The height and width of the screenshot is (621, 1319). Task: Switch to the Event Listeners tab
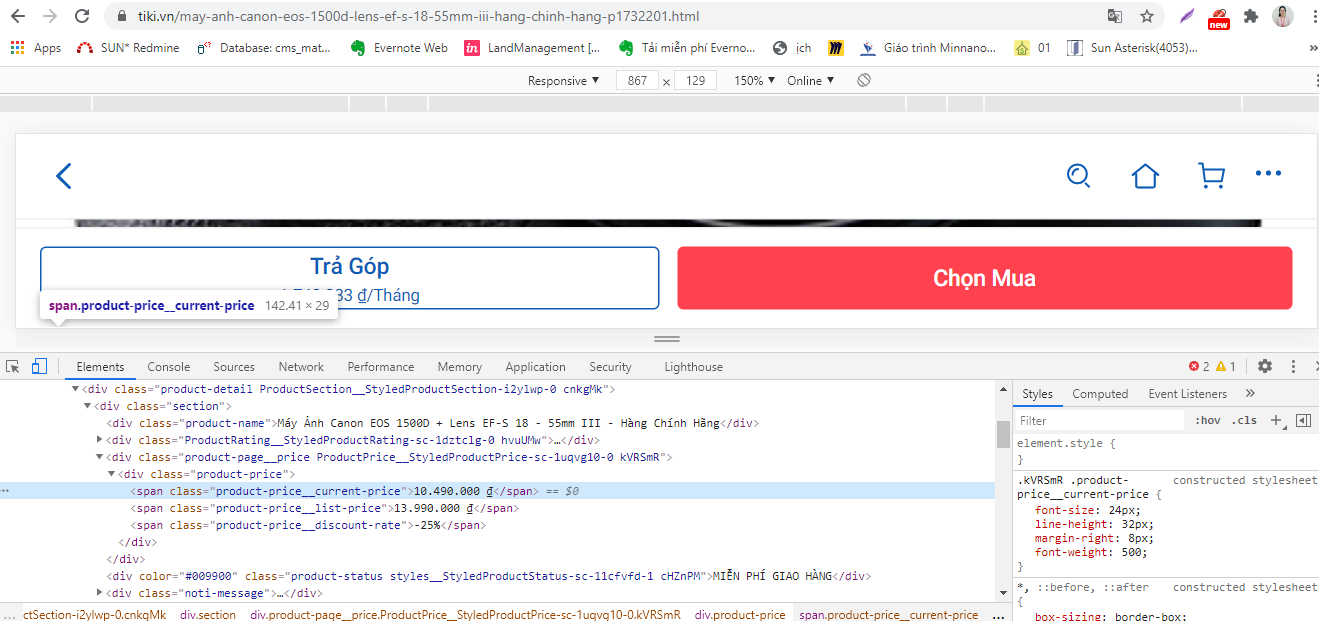1187,393
